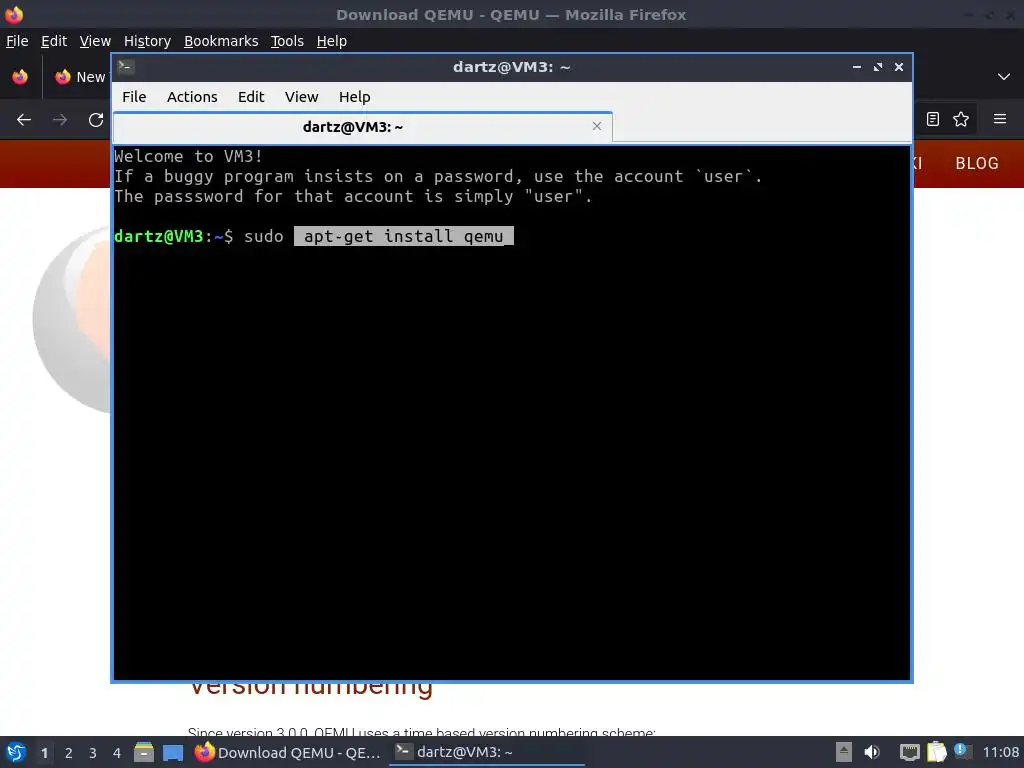Toggle reader view in Firefox
The image size is (1024, 768).
(x=933, y=119)
